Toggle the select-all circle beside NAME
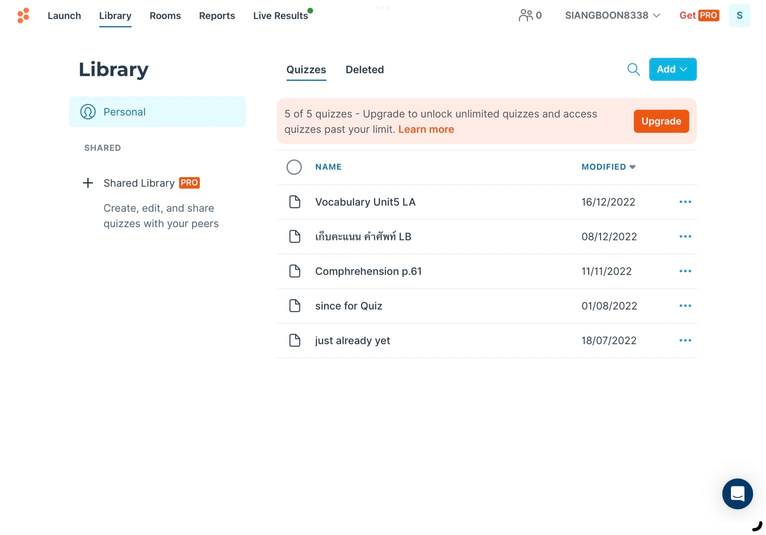The width and height of the screenshot is (766, 535). [x=294, y=168]
